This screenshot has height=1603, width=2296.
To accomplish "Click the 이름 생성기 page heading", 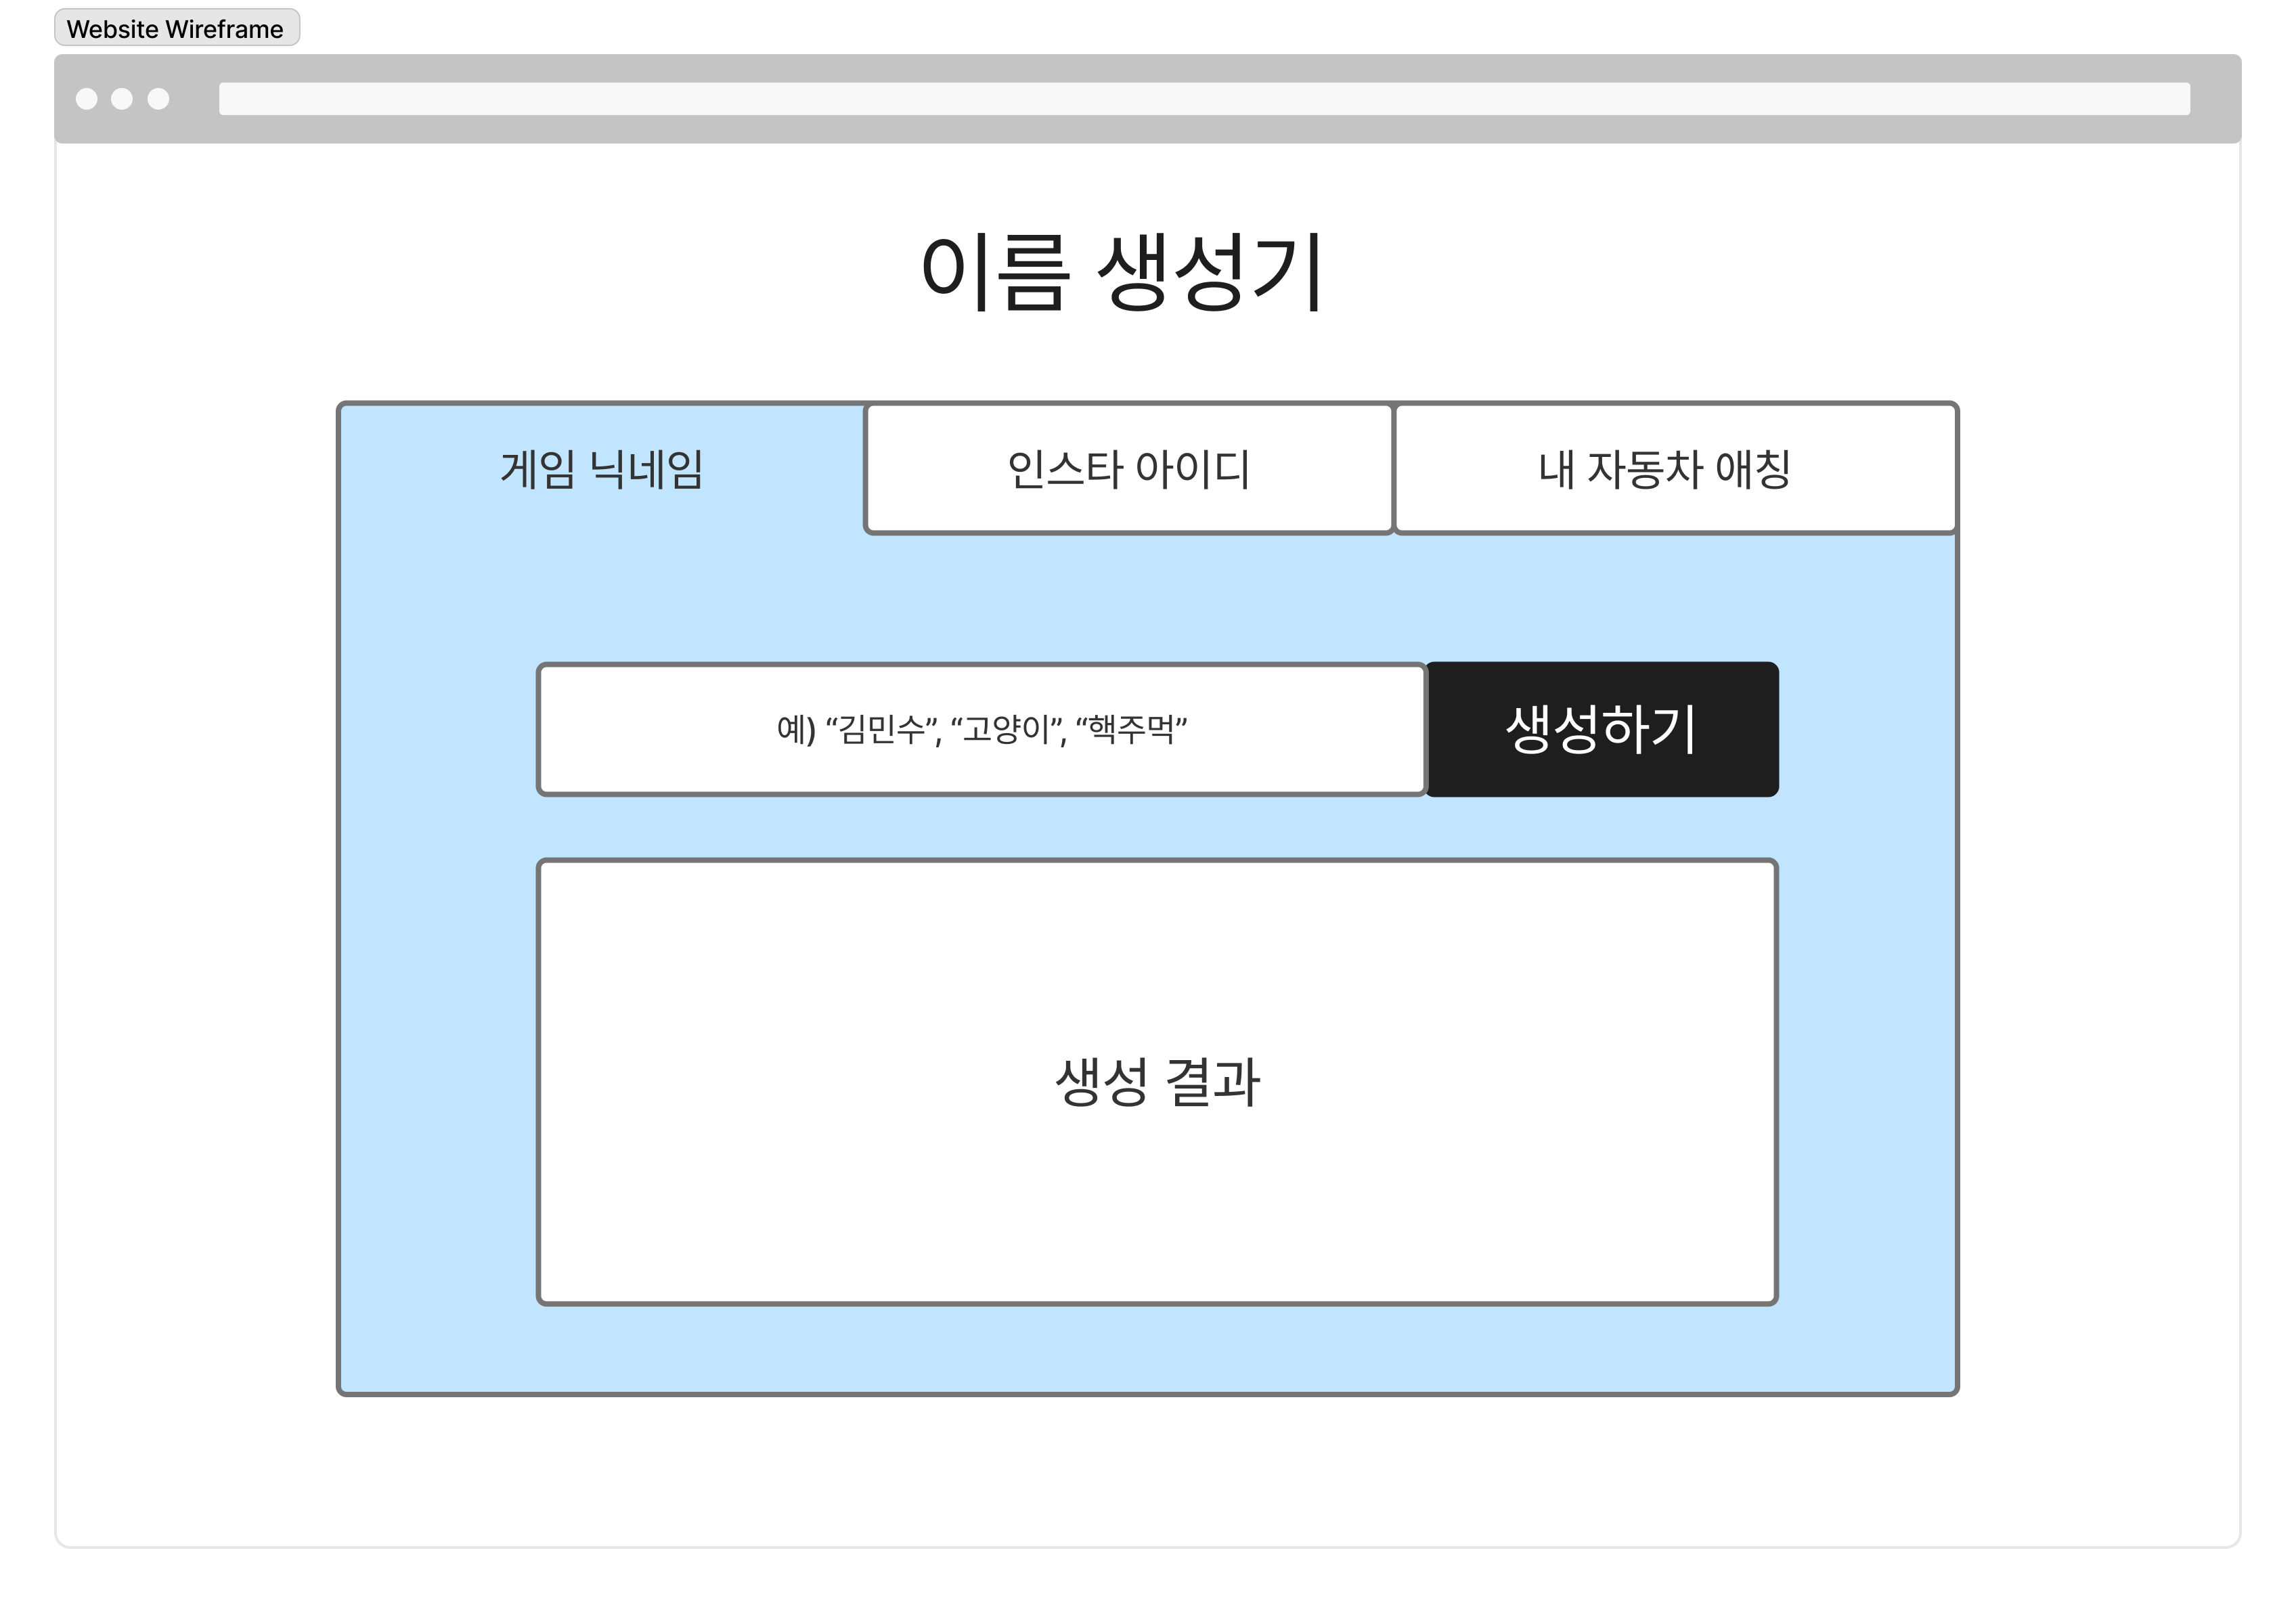I will click(1122, 272).
